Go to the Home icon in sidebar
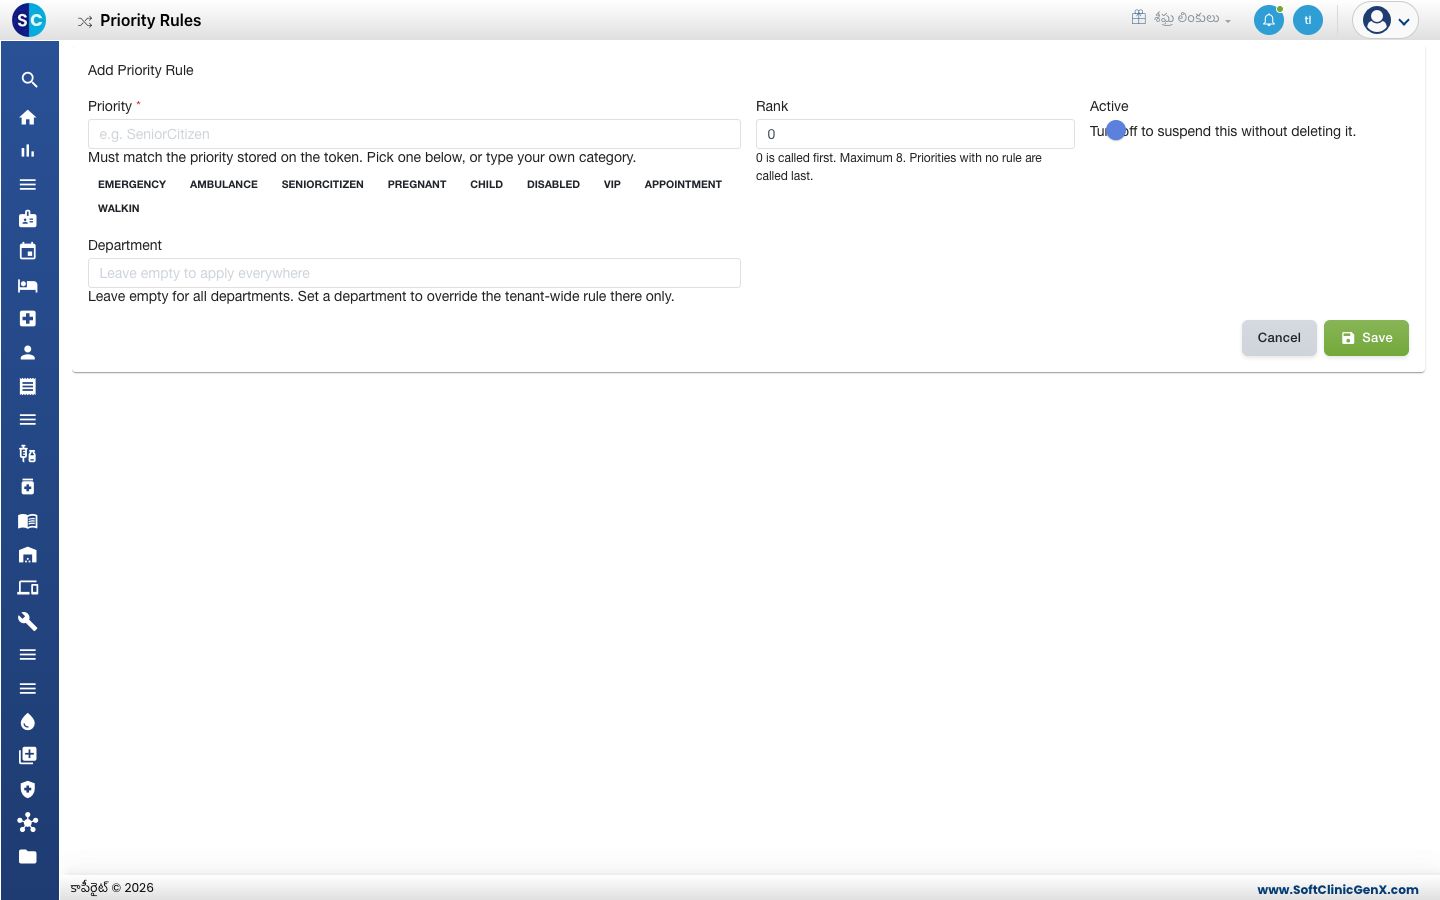Viewport: 1440px width, 900px height. coord(28,117)
